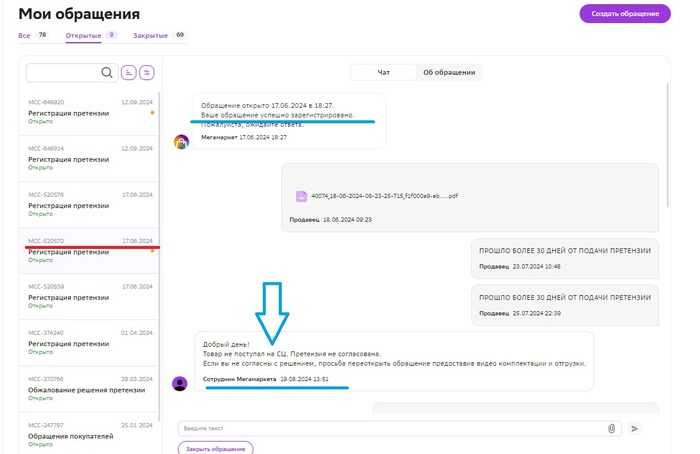This screenshot has width=700, height=454.
Task: Select the Чат tab
Action: [384, 72]
